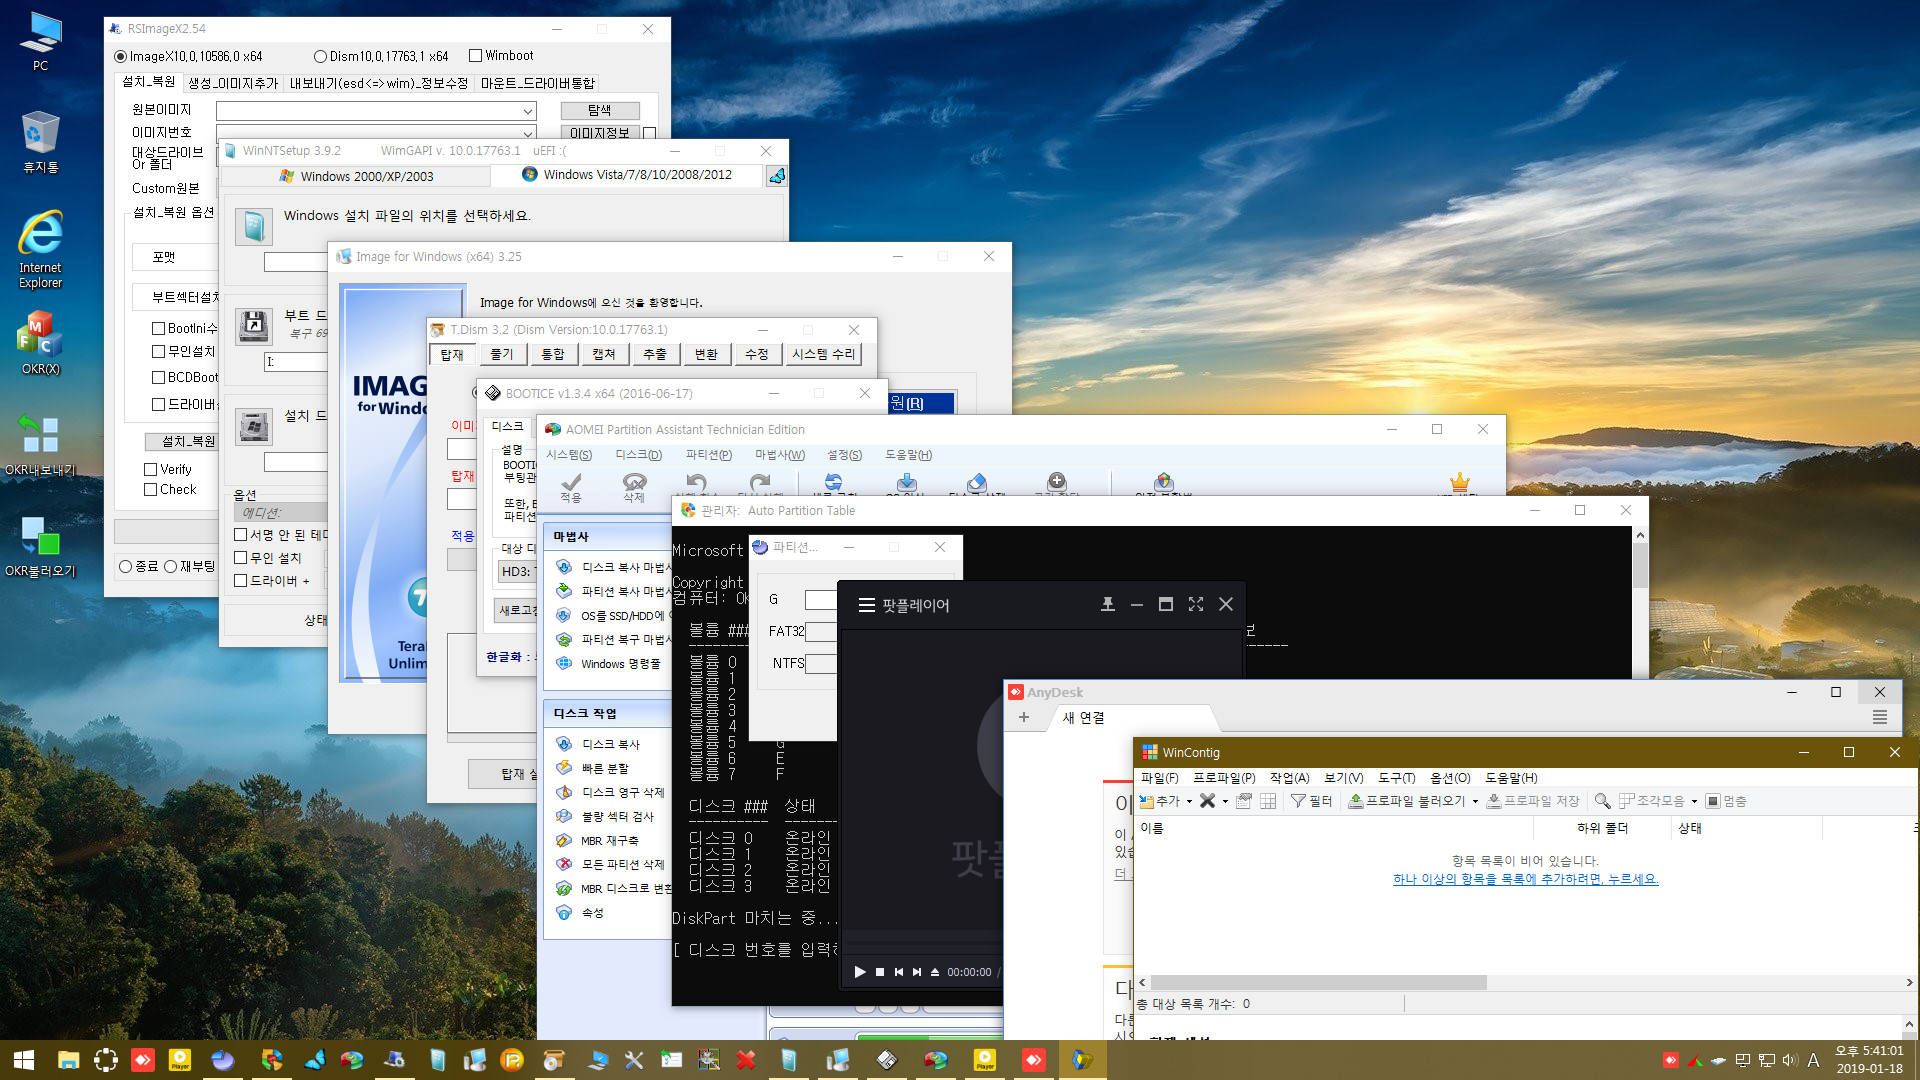The width and height of the screenshot is (1920, 1080).
Task: Select ImageX10.0.10586.0 x64 radio in RSImageX
Action: pos(189,56)
